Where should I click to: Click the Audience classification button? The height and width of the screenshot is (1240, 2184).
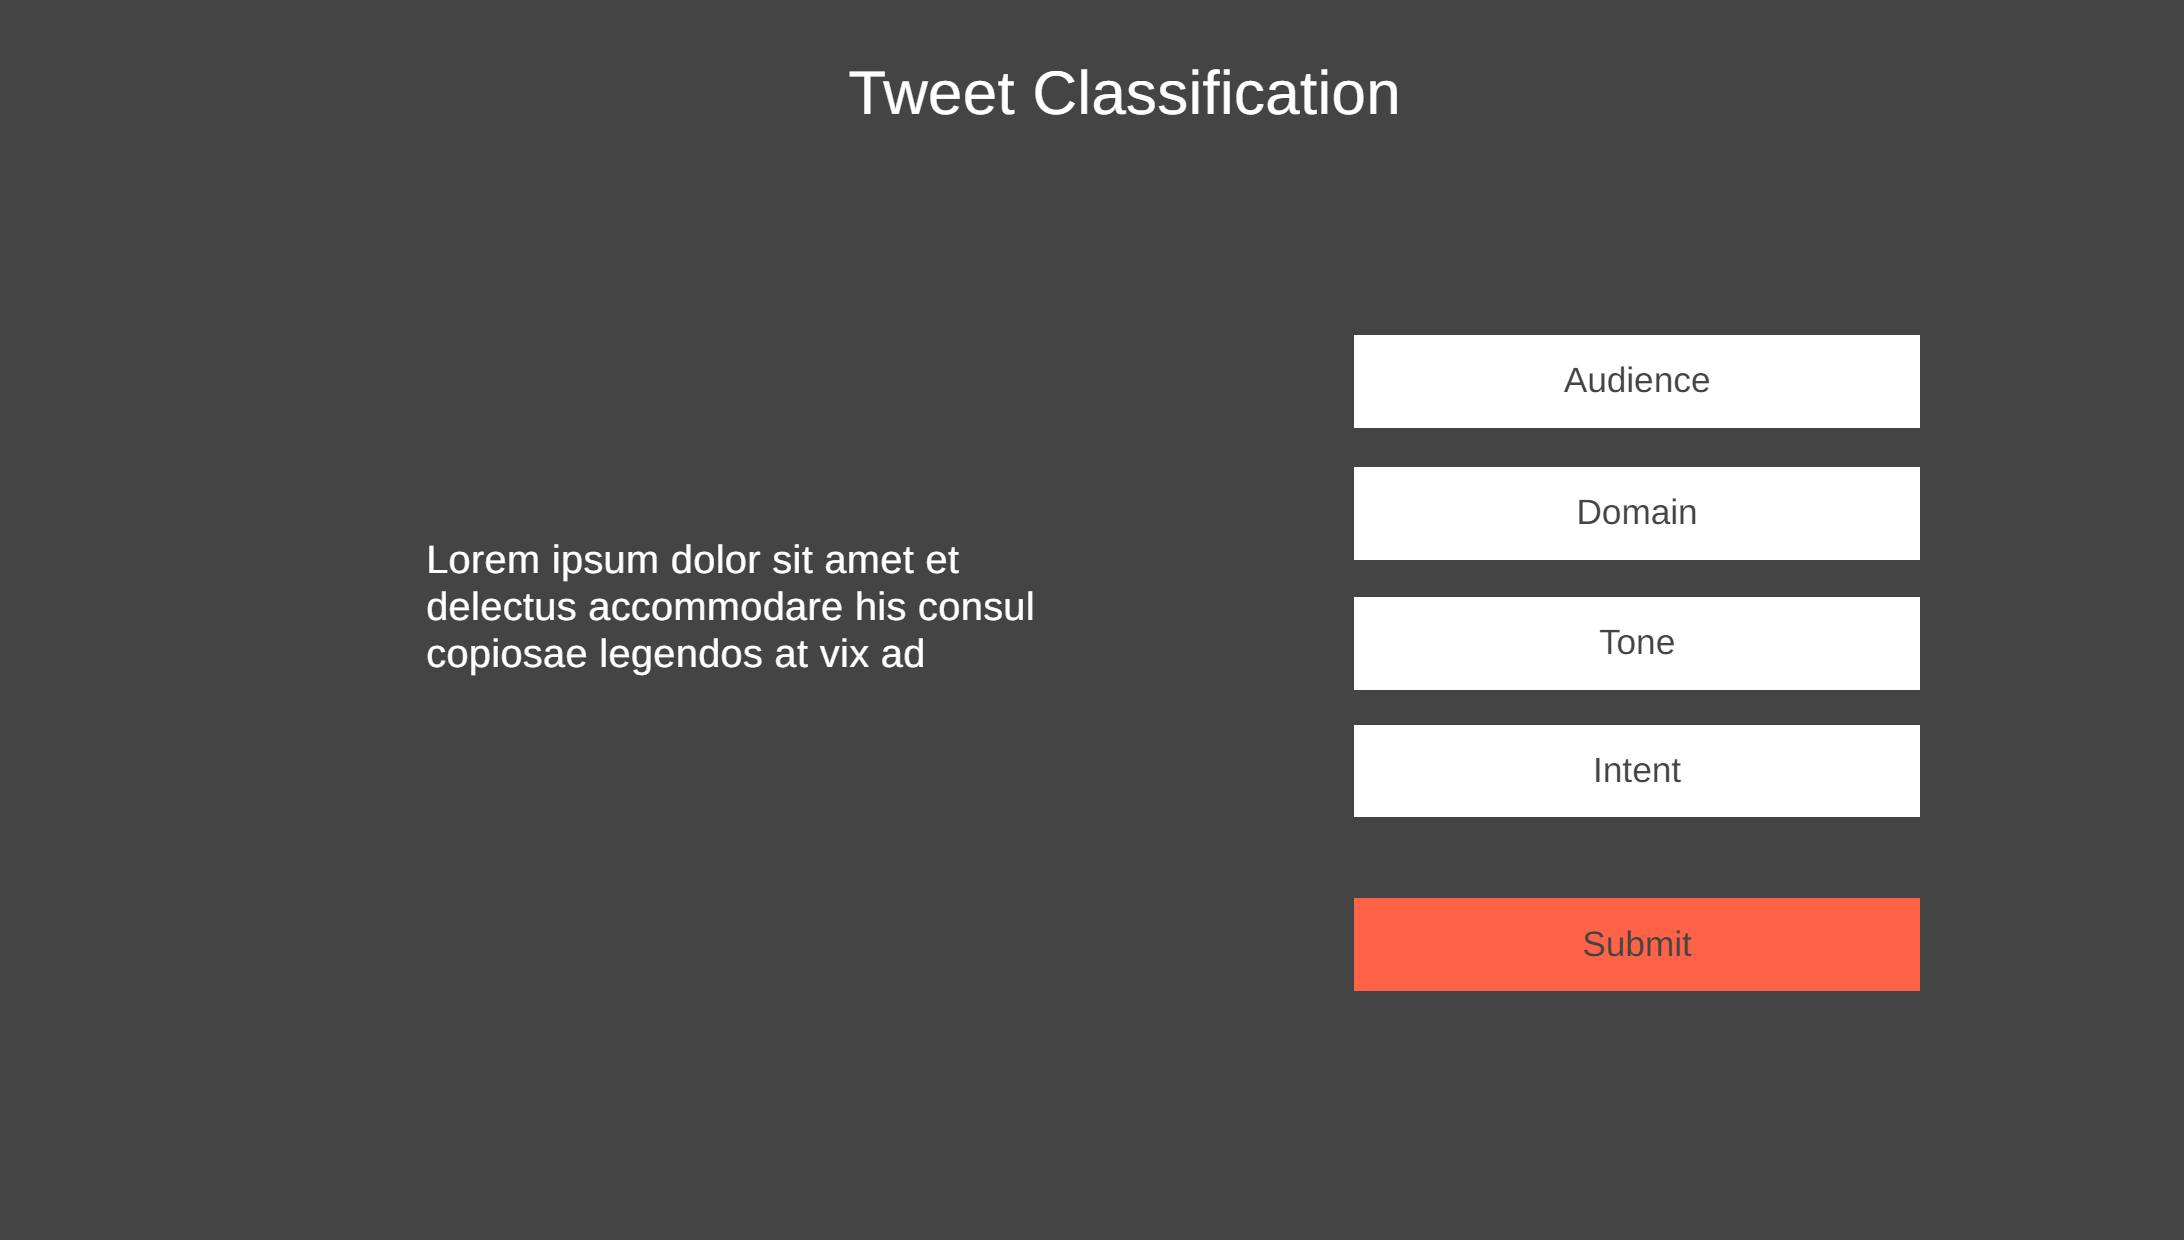pos(1636,381)
